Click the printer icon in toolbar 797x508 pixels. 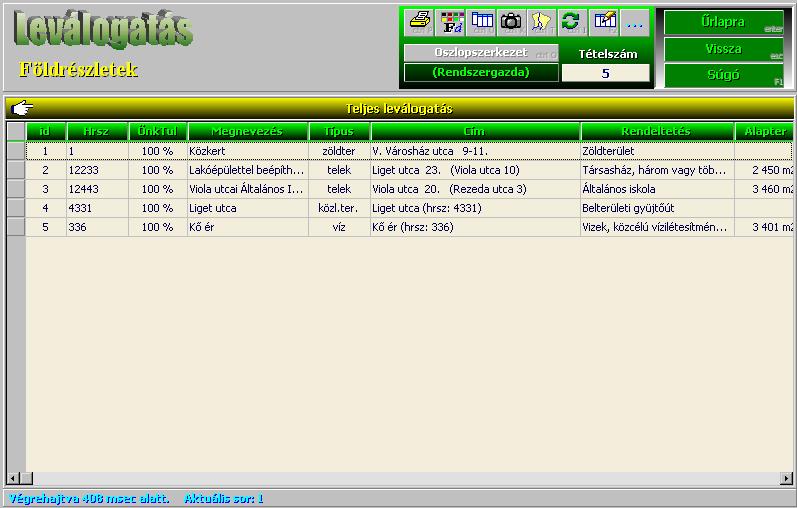(421, 21)
